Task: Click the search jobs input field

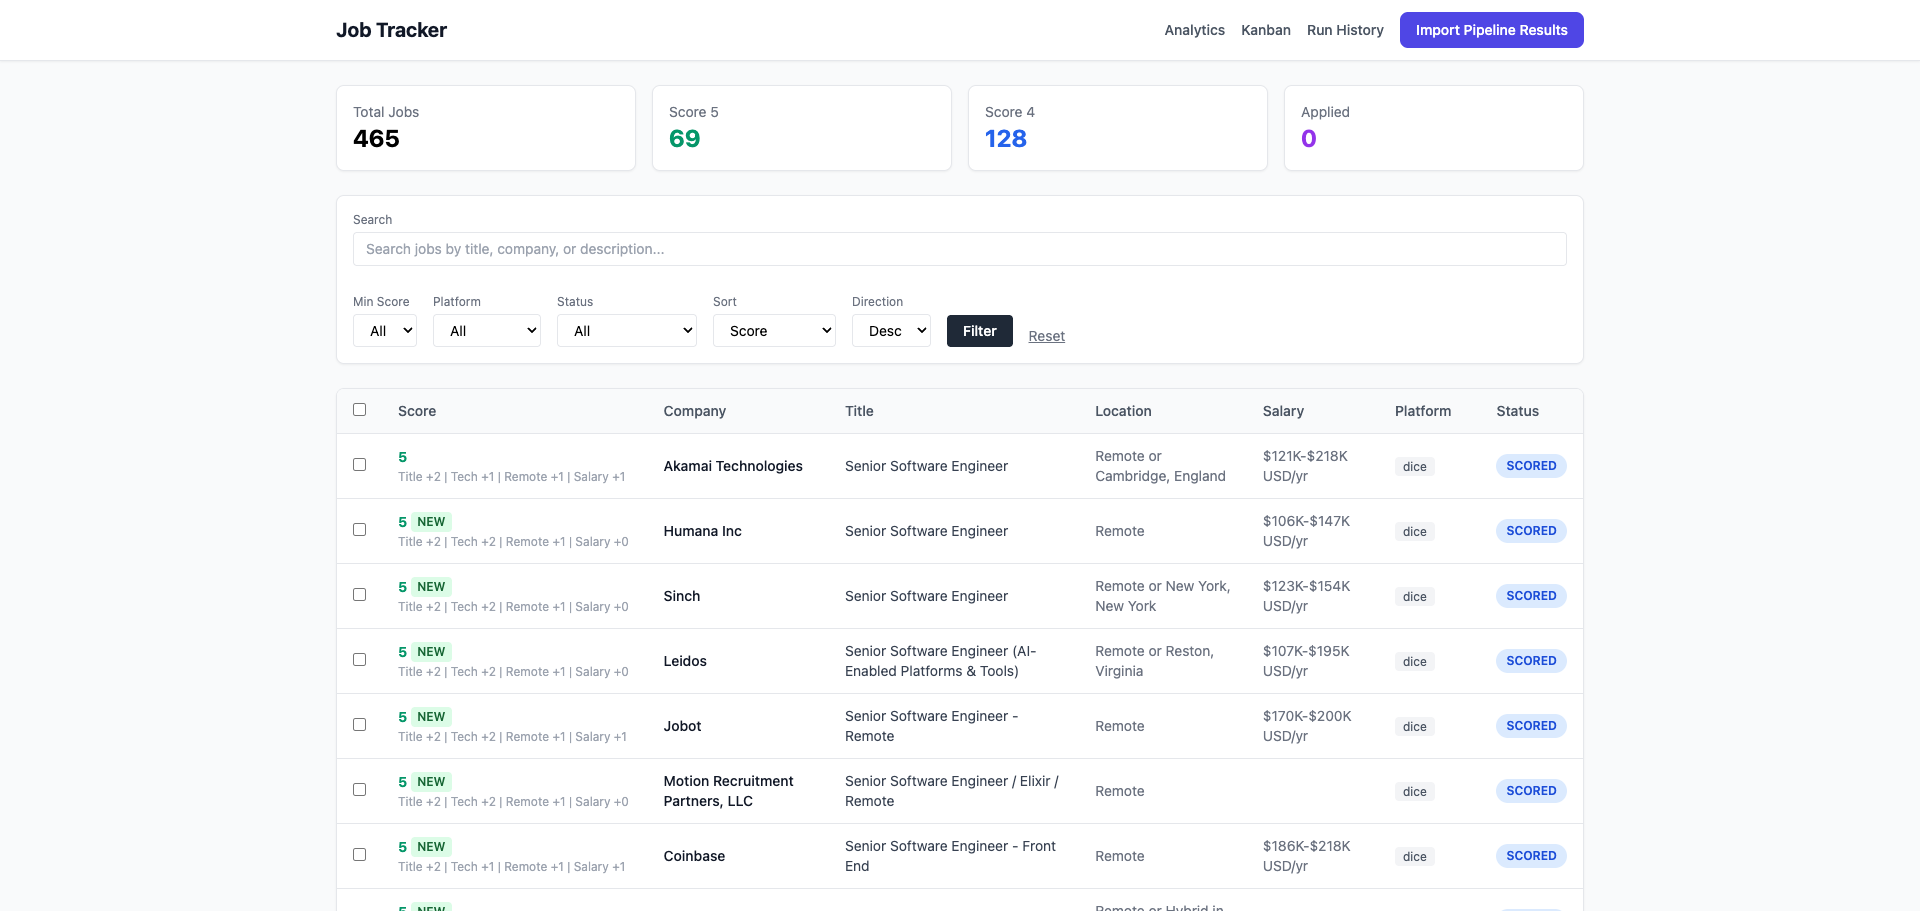Action: point(959,249)
